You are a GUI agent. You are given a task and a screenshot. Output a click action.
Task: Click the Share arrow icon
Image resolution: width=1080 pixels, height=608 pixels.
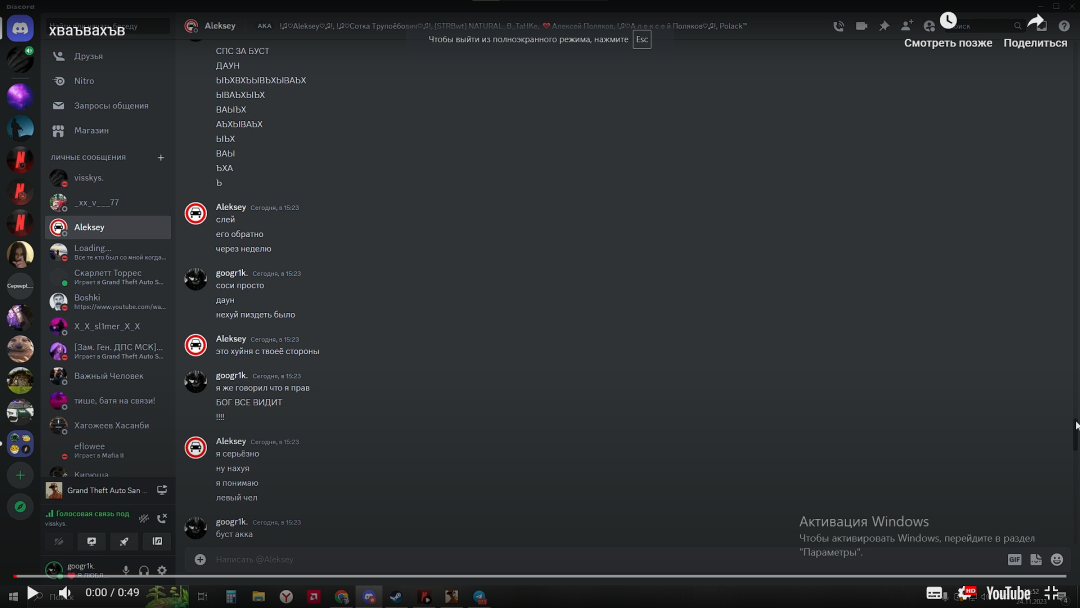click(x=1035, y=21)
